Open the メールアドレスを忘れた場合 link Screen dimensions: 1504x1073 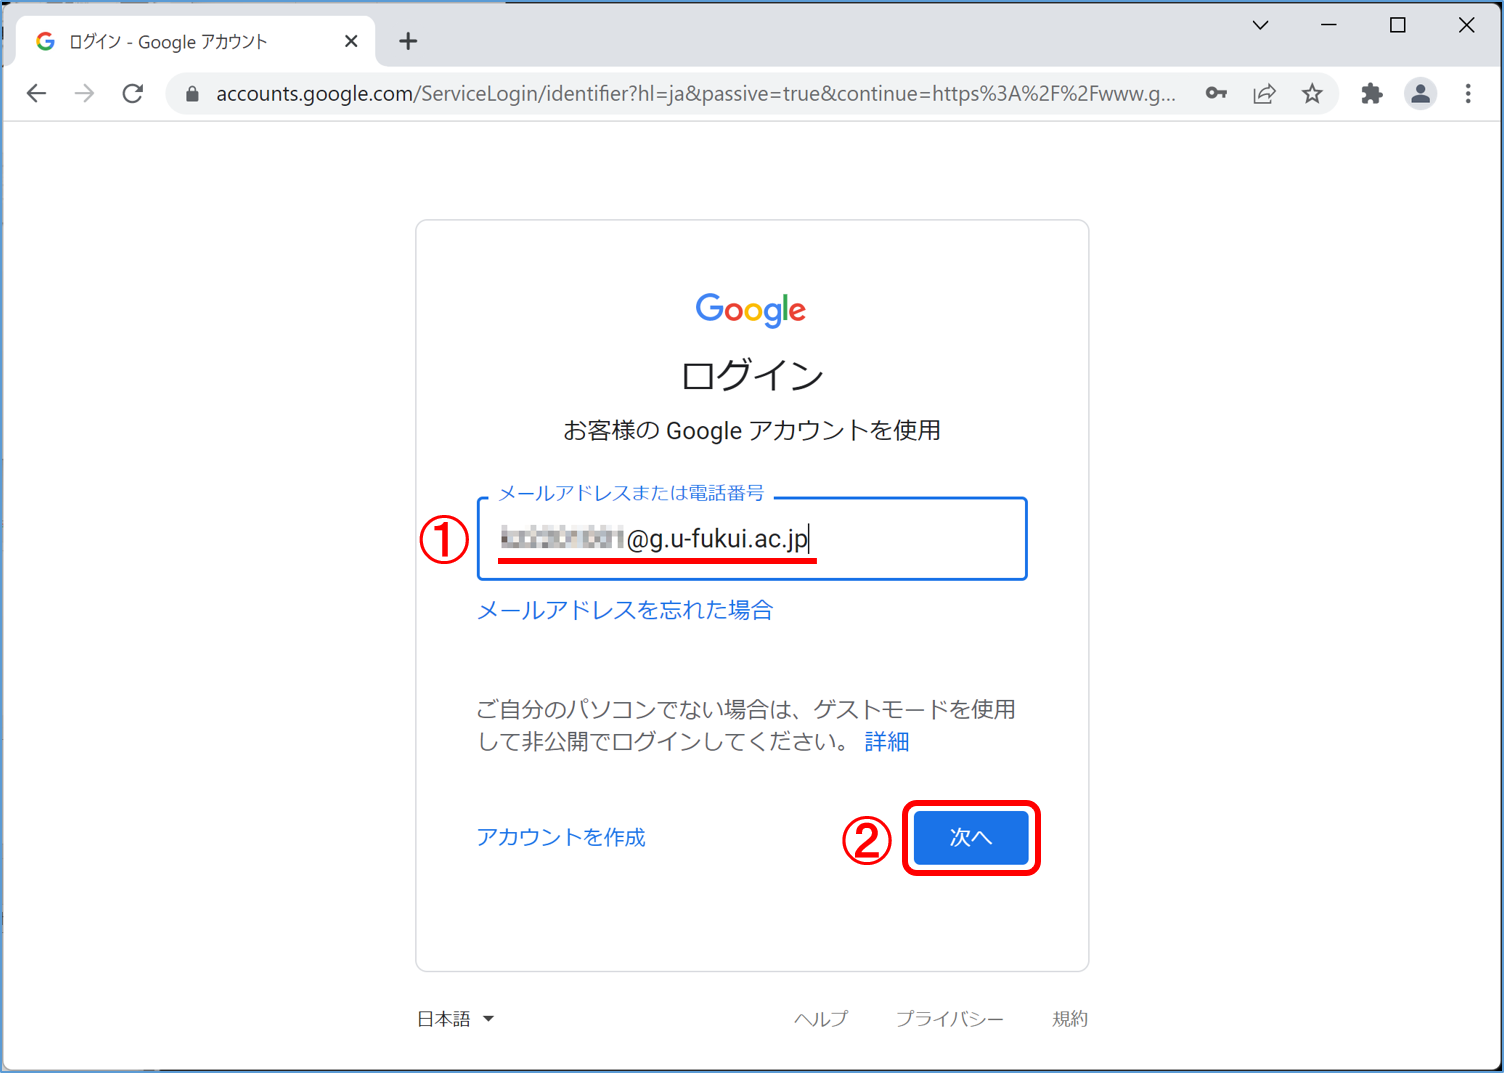coord(625,610)
